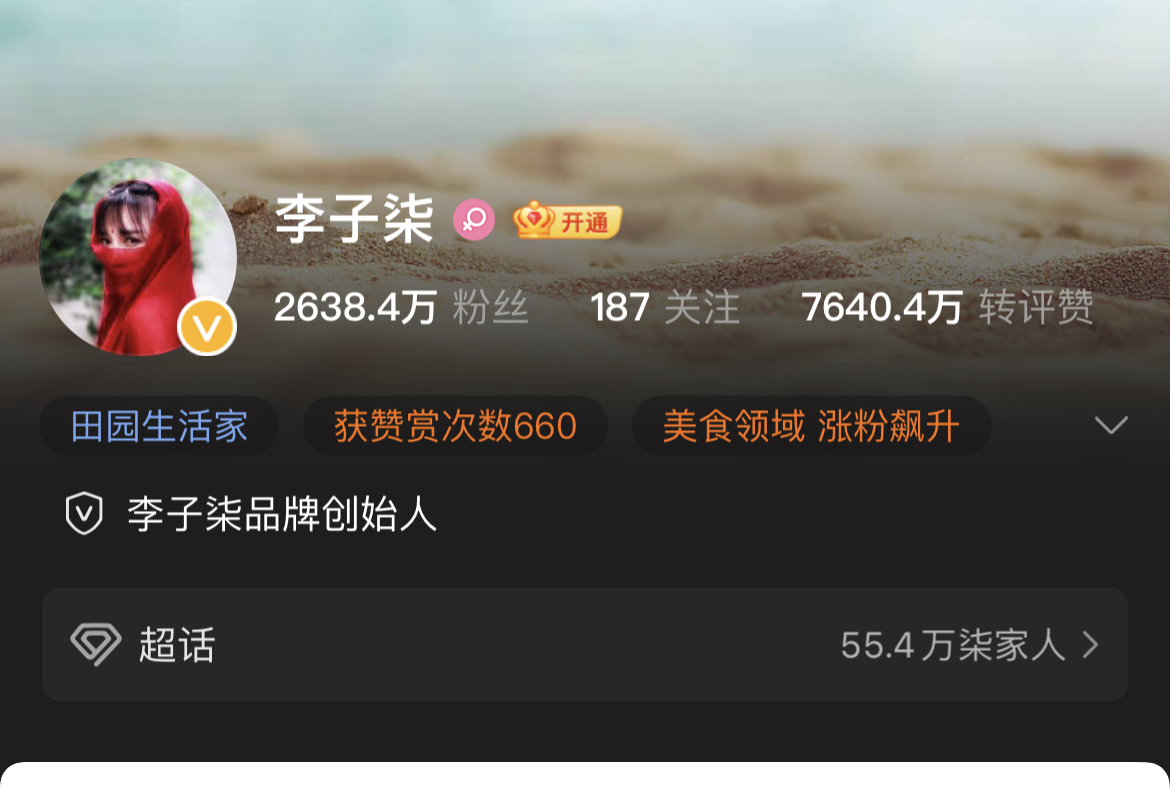View the 2638.4万 粉丝 followers list
The image size is (1170, 788).
click(401, 307)
